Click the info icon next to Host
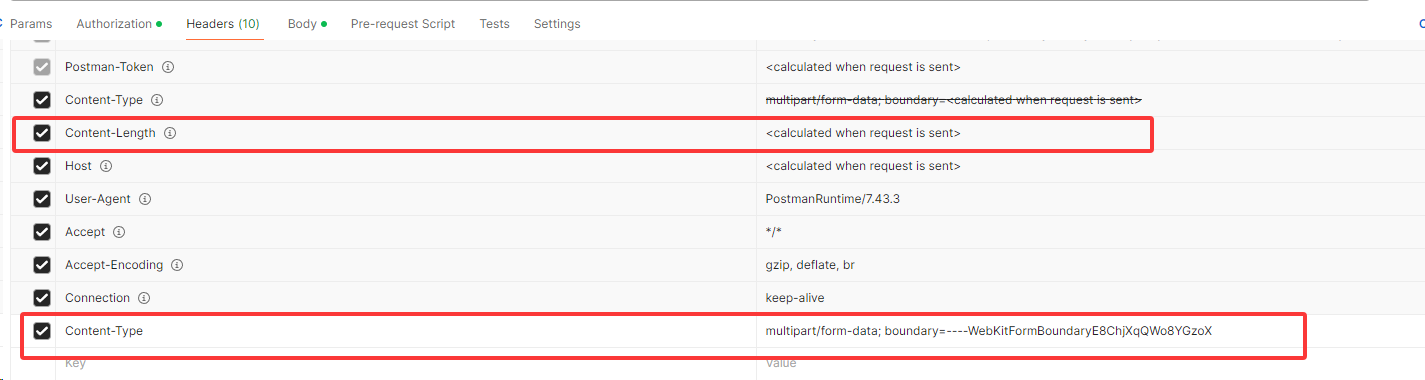Viewport: 1425px width, 380px height. 106,166
